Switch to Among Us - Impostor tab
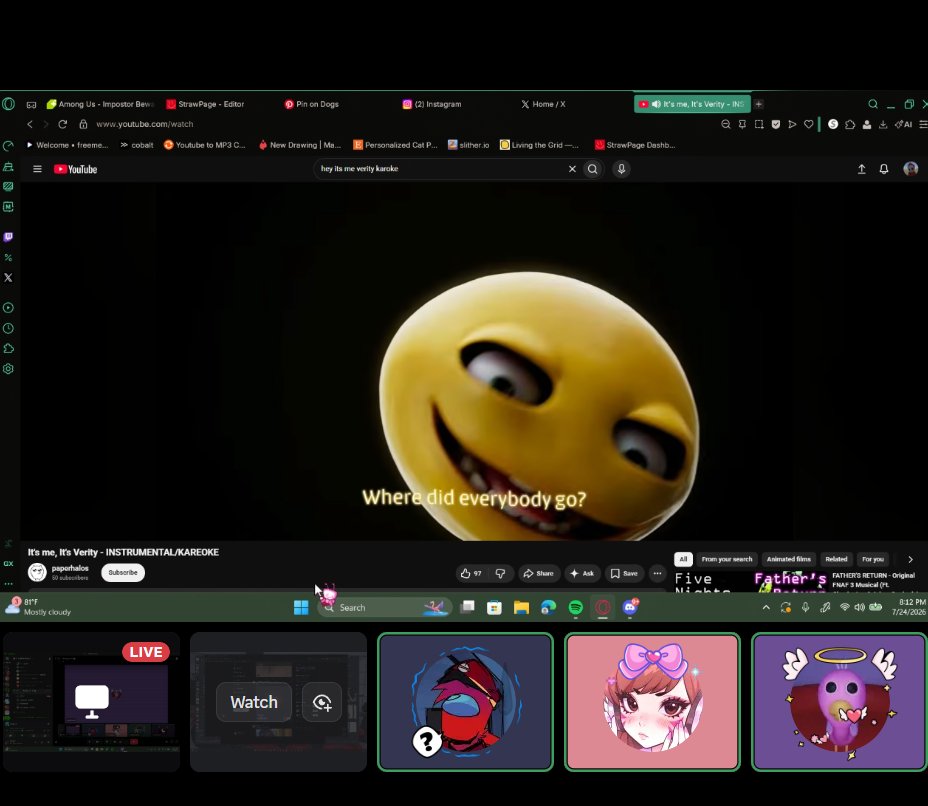The image size is (928, 806). click(99, 104)
